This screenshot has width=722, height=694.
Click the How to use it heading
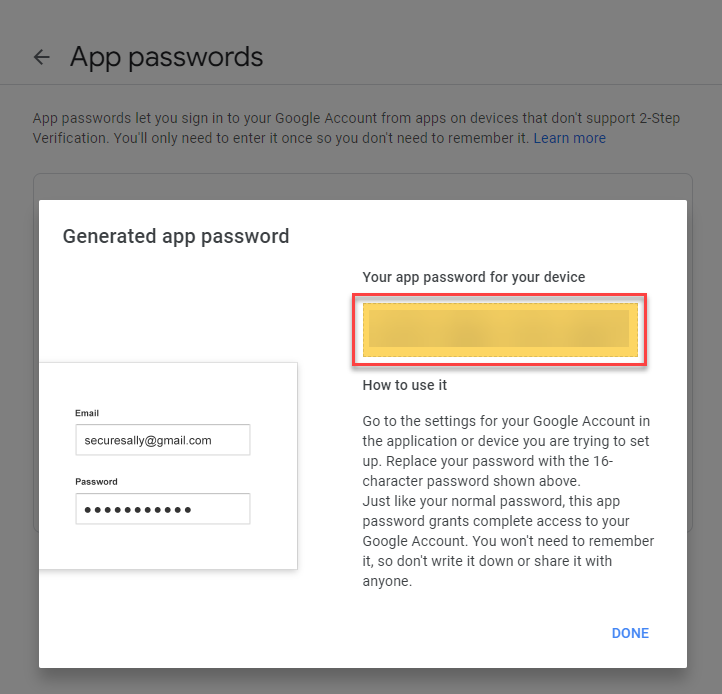[404, 385]
